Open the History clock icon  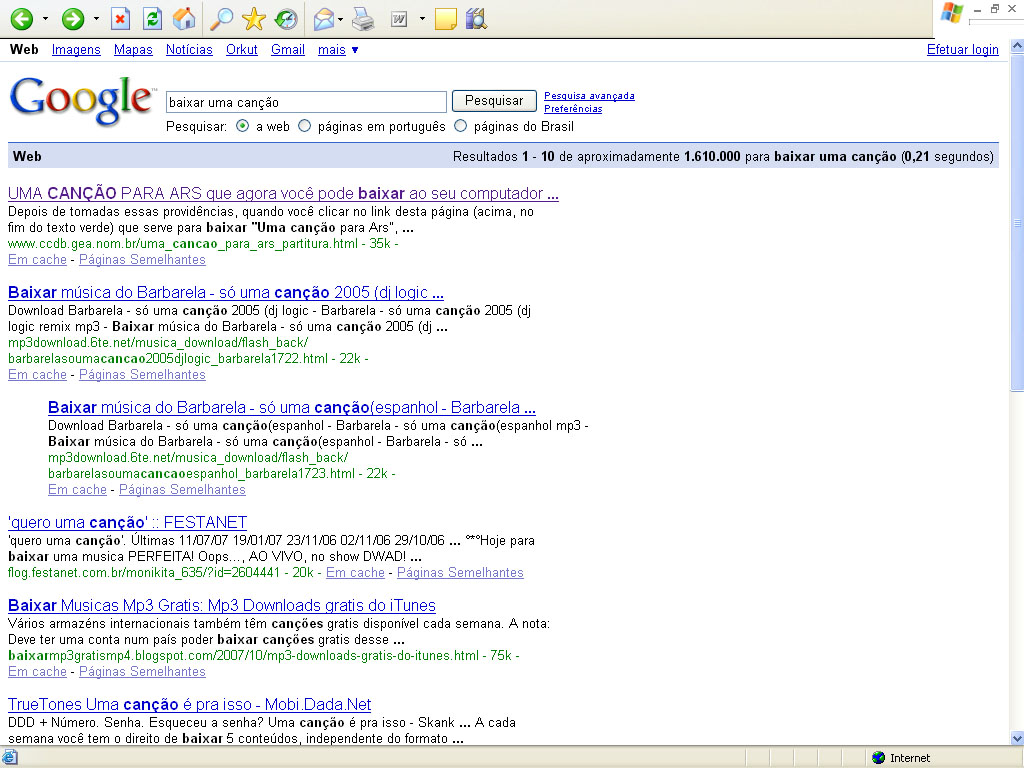point(285,18)
